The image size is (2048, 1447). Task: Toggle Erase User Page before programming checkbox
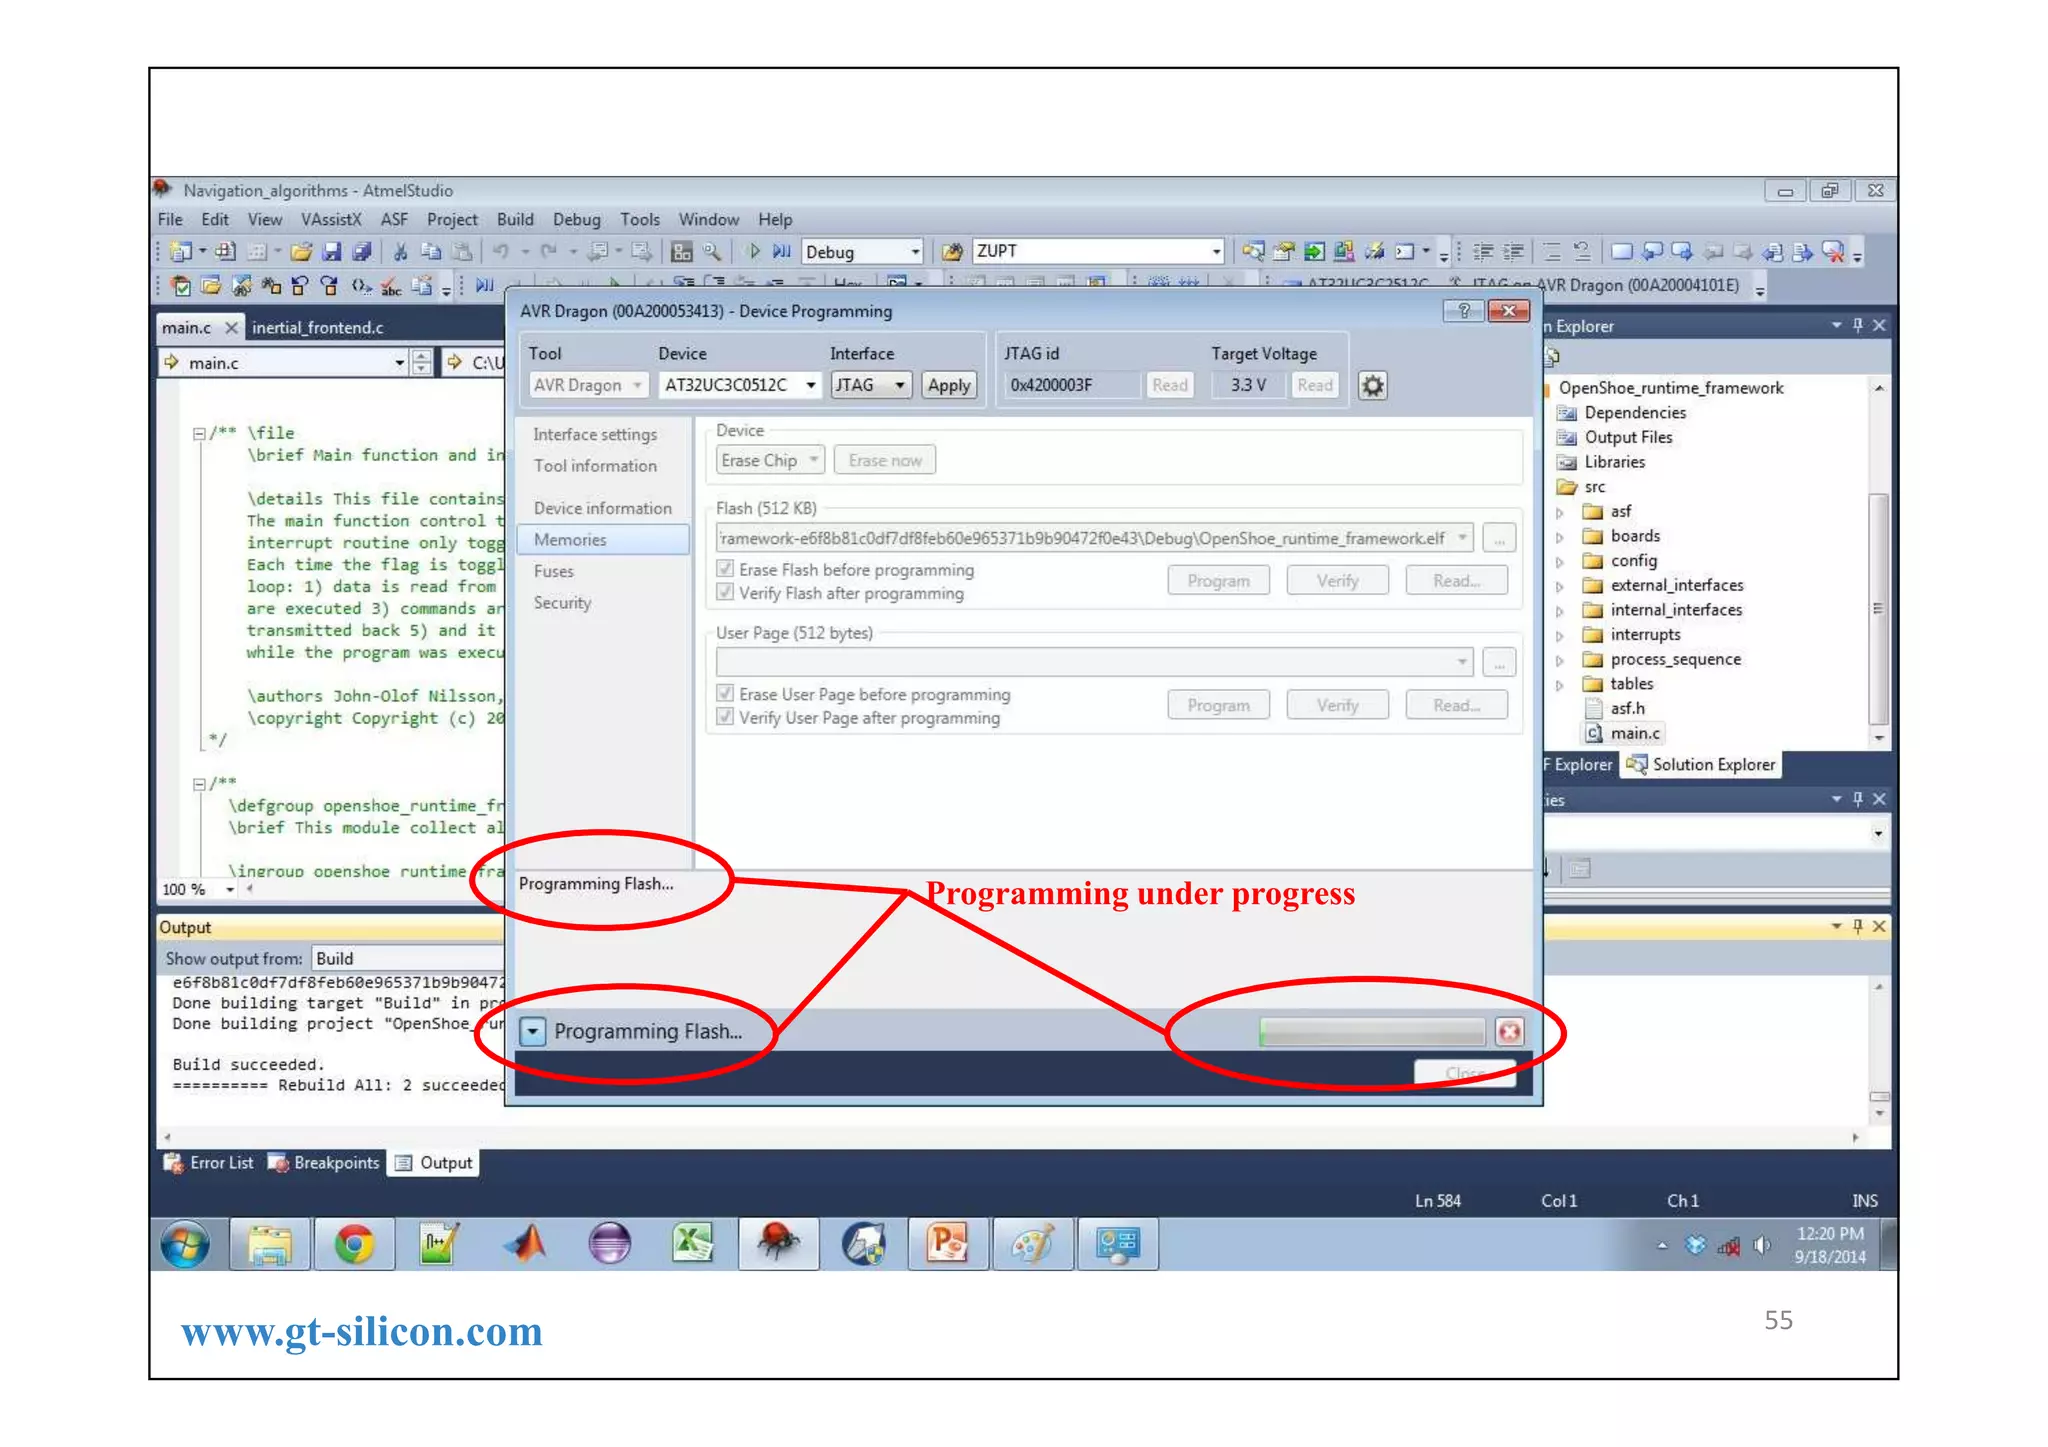[725, 694]
